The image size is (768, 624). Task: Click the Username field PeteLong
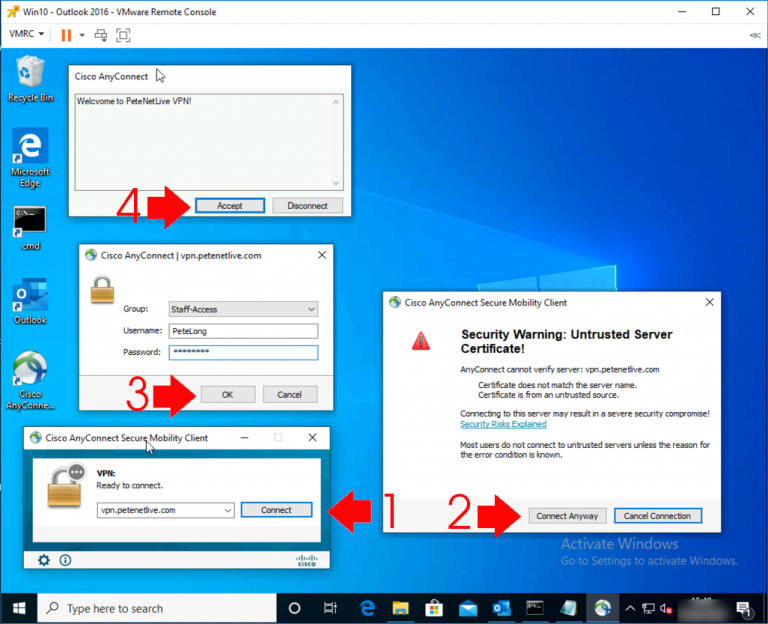[243, 331]
